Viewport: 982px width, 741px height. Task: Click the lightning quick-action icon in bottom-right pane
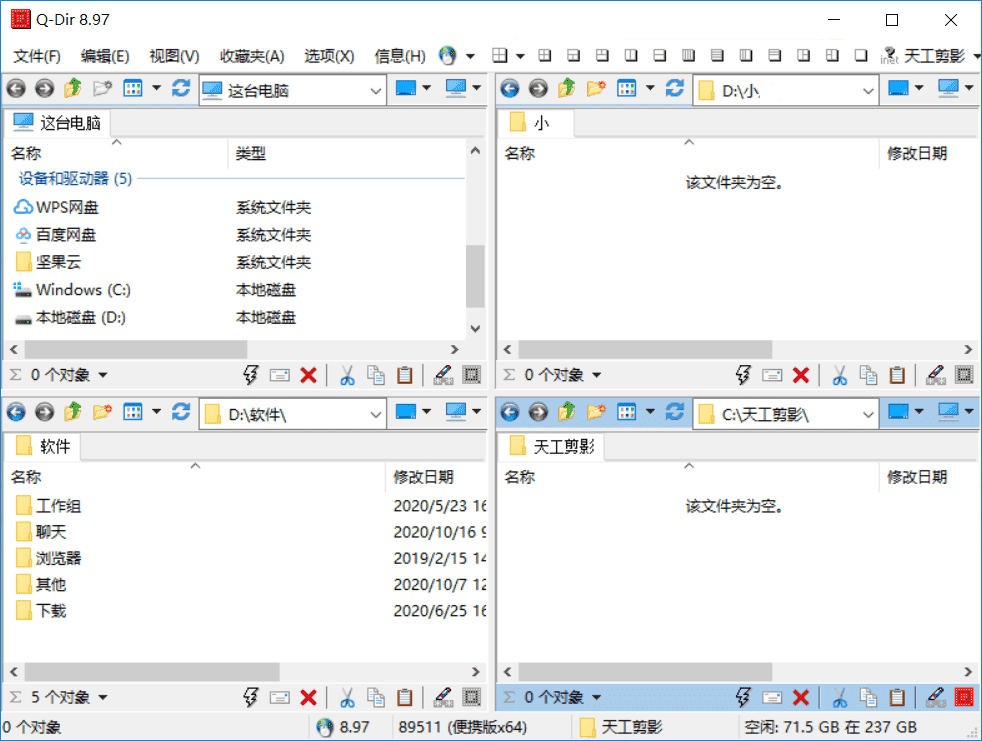point(742,697)
